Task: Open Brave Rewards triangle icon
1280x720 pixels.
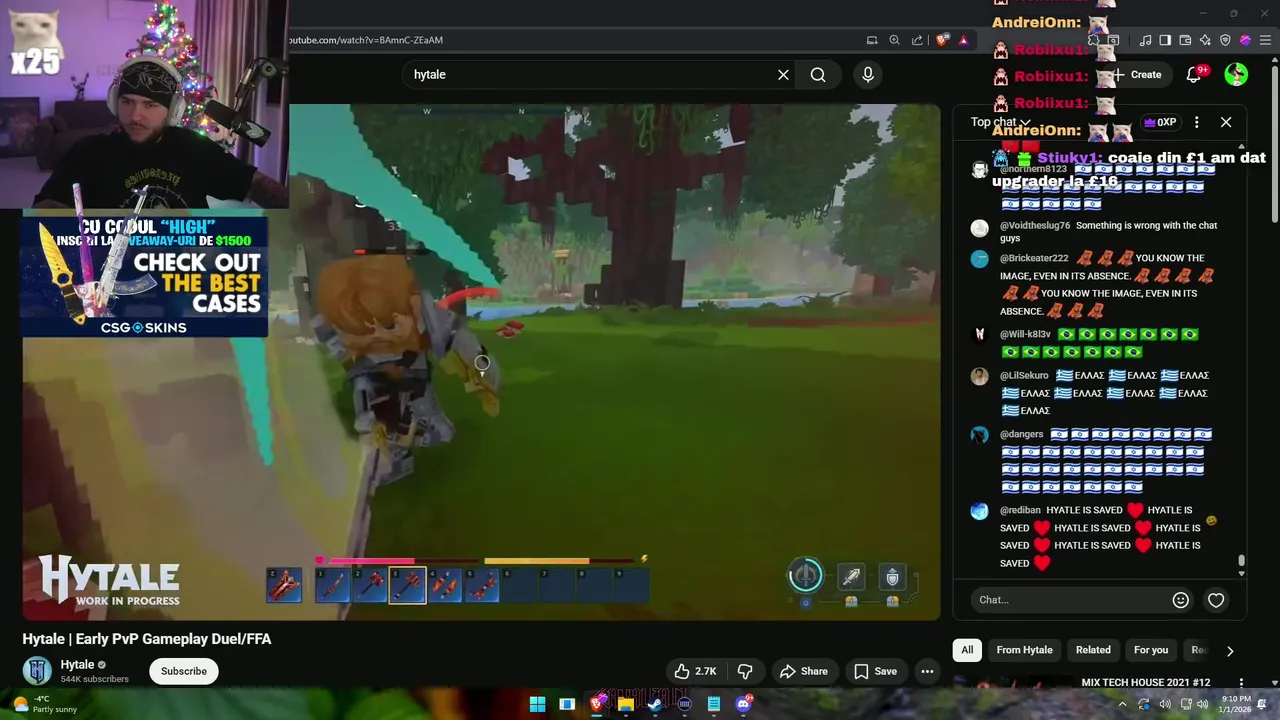Action: coord(963,40)
